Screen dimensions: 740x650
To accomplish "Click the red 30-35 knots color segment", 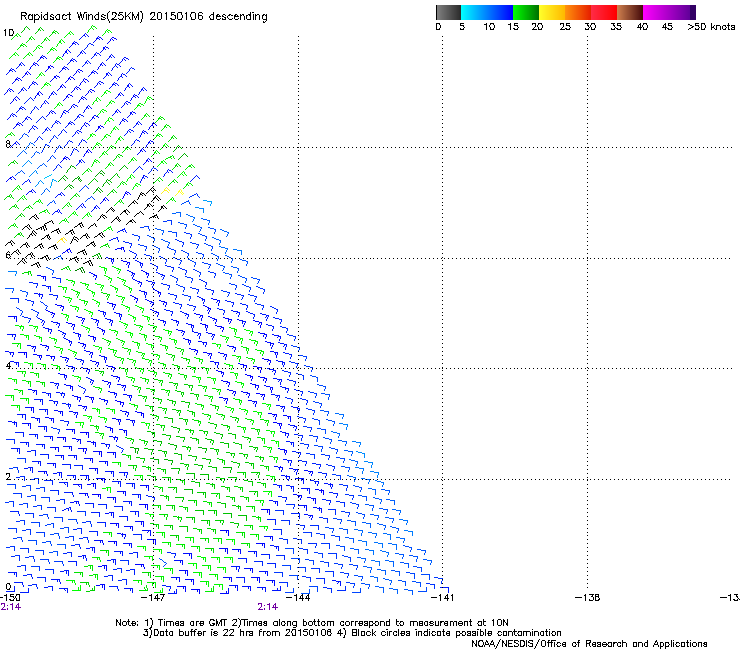I will pyautogui.click(x=604, y=12).
